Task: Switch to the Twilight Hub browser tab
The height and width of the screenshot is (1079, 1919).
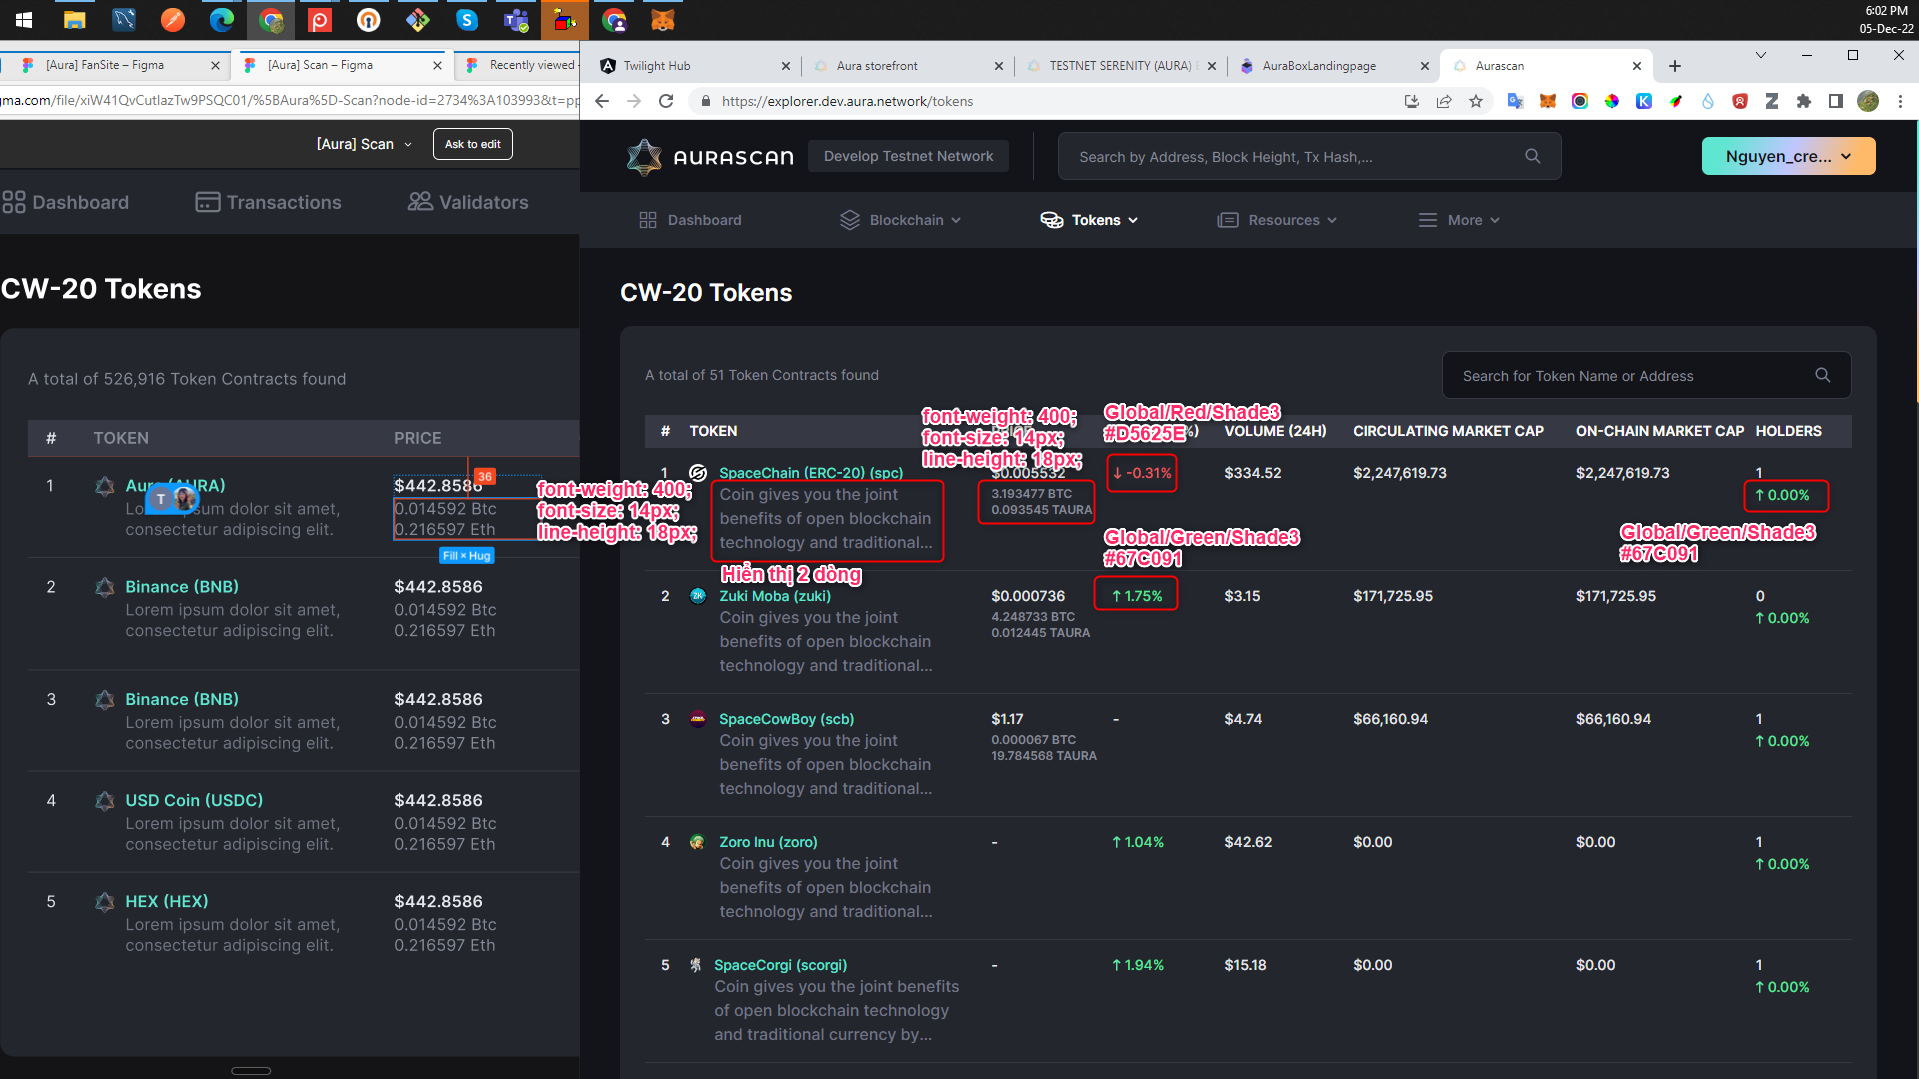Action: (694, 66)
